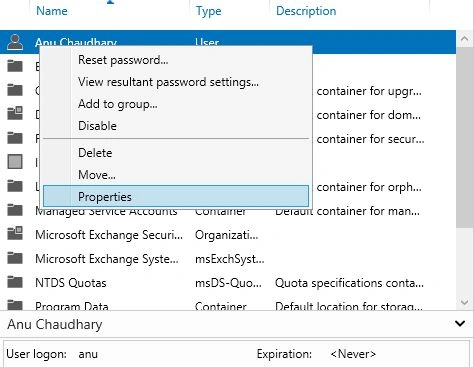Click the gray square object icon

[15, 162]
